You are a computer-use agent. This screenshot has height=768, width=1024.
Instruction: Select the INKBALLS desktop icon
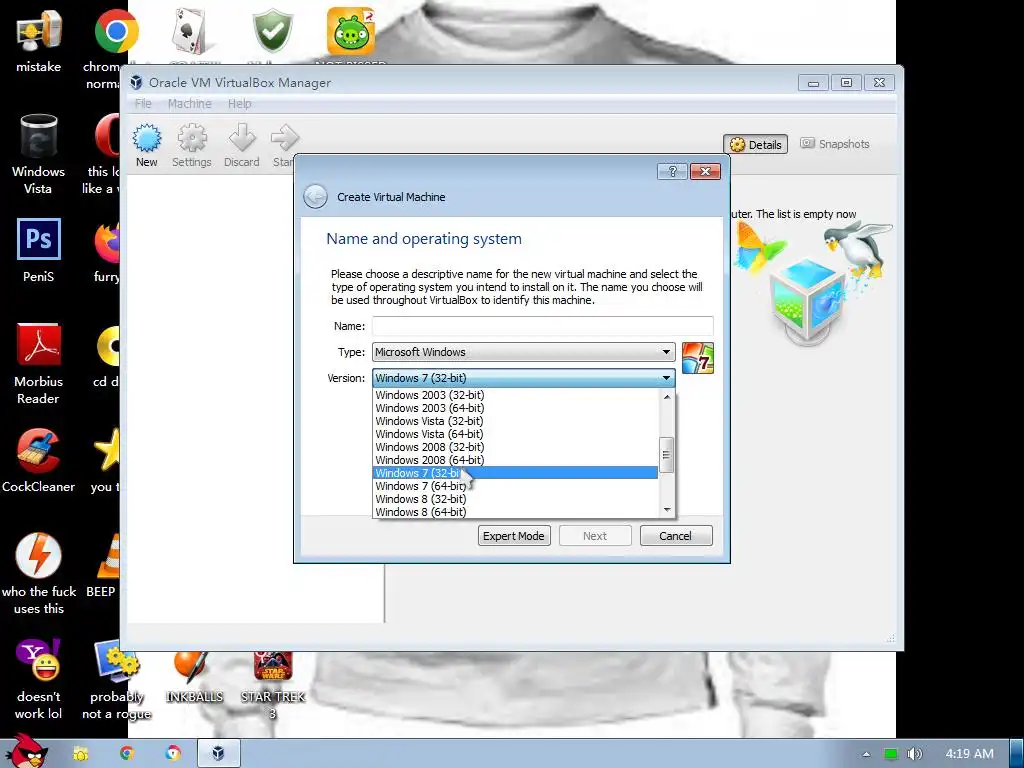coord(194,677)
